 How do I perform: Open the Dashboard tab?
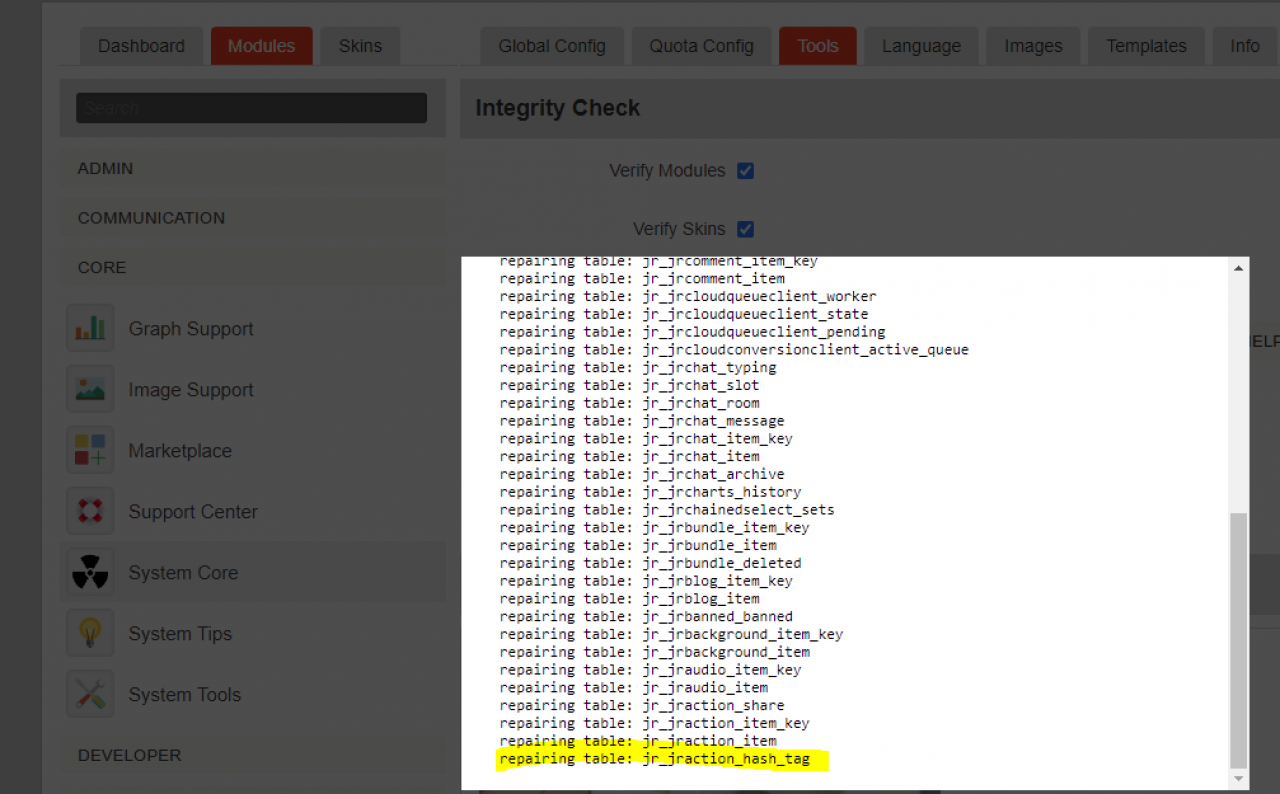click(141, 46)
